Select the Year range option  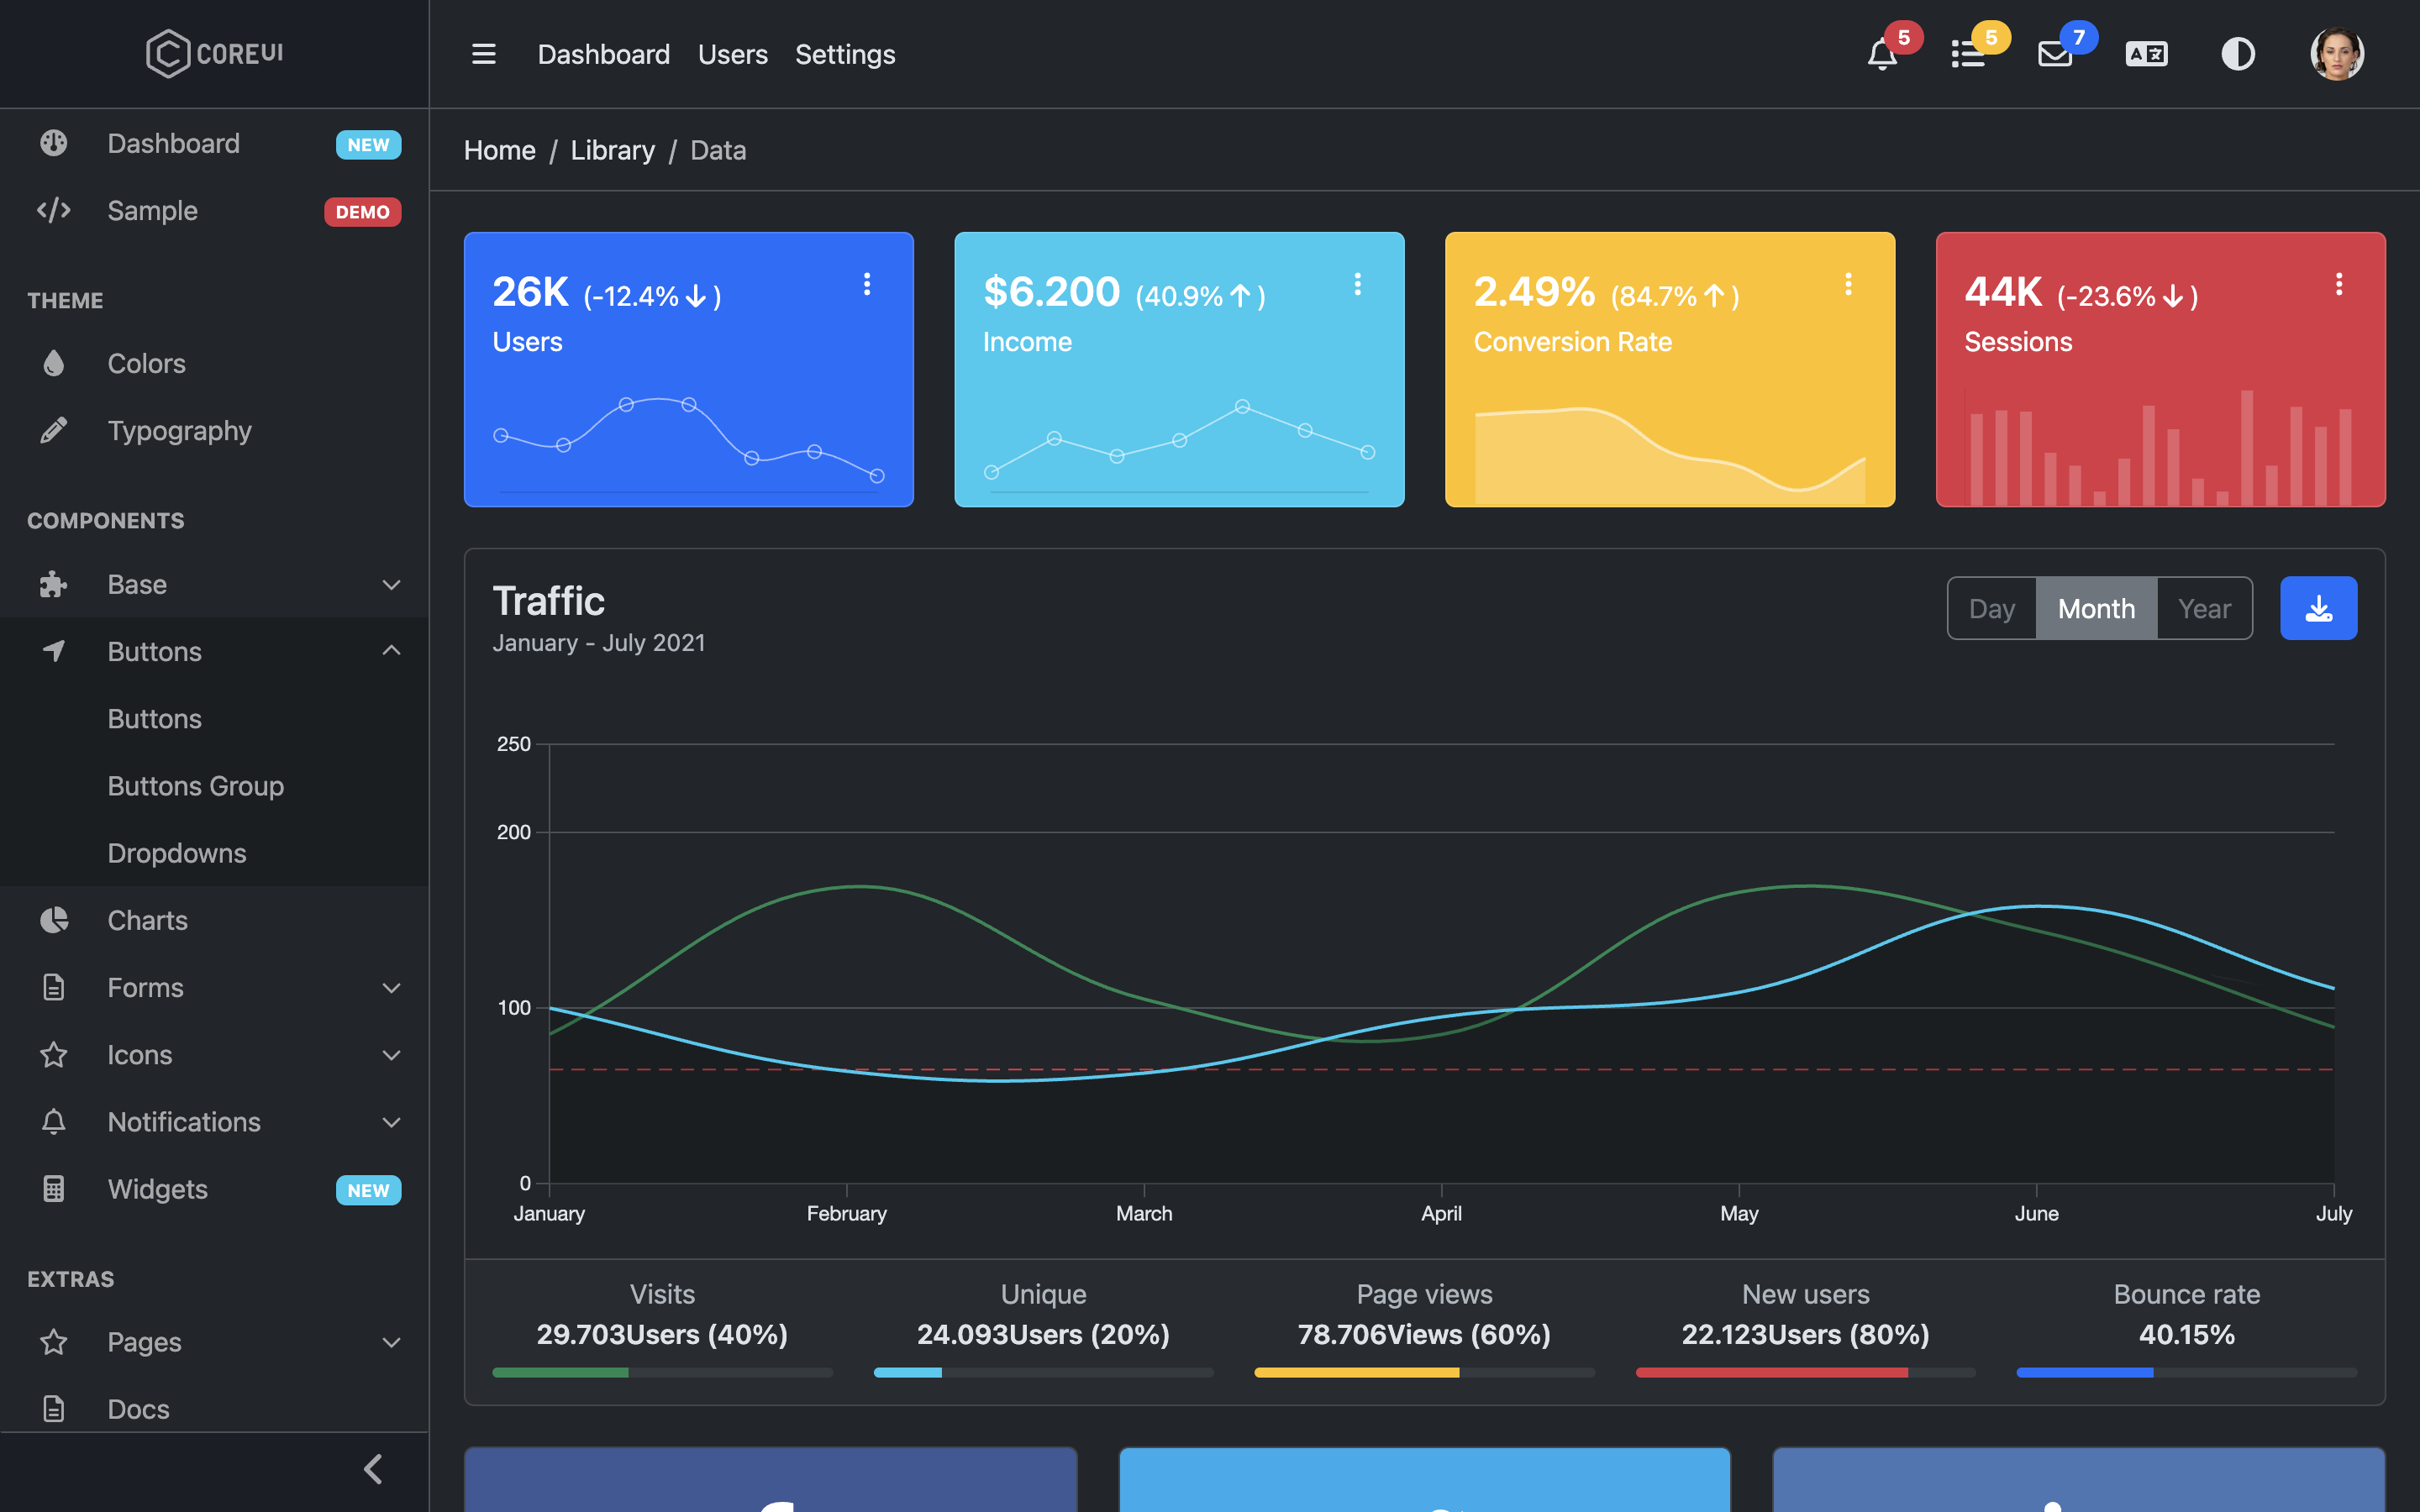click(x=2204, y=608)
